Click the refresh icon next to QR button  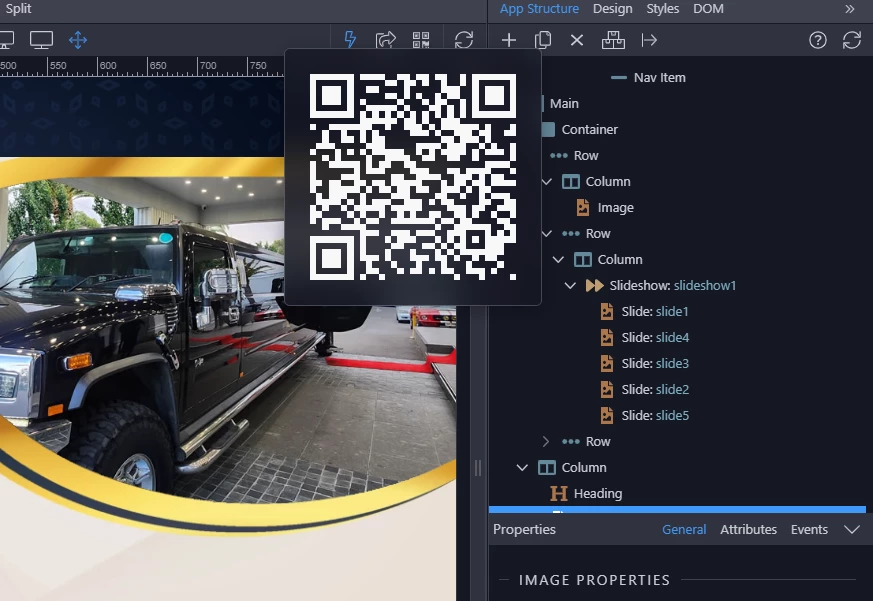click(464, 40)
